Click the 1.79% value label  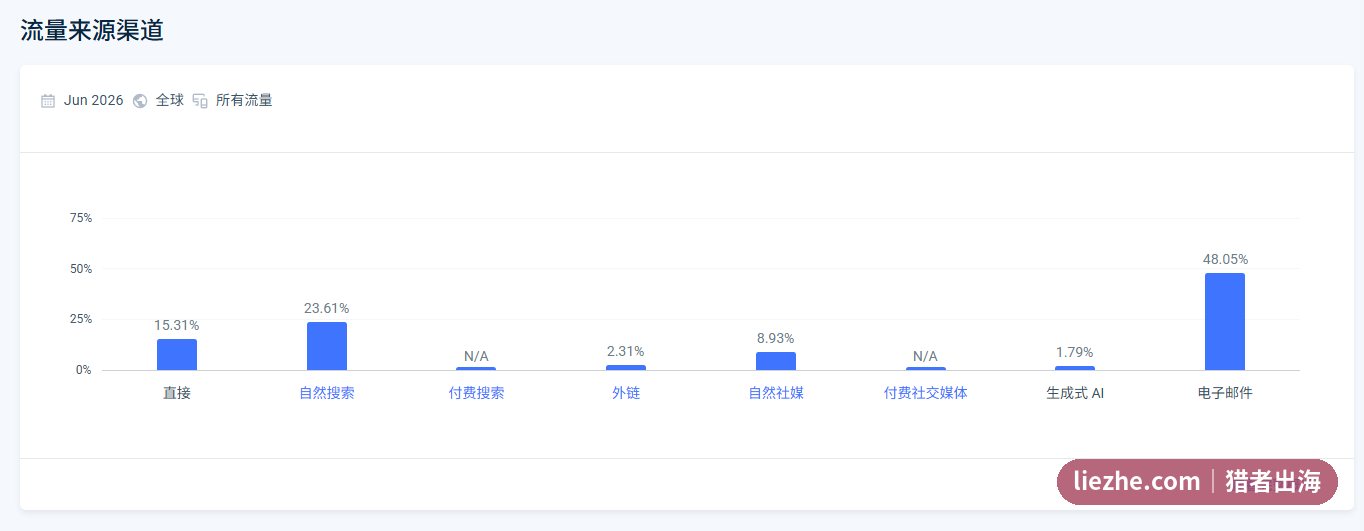point(1075,352)
